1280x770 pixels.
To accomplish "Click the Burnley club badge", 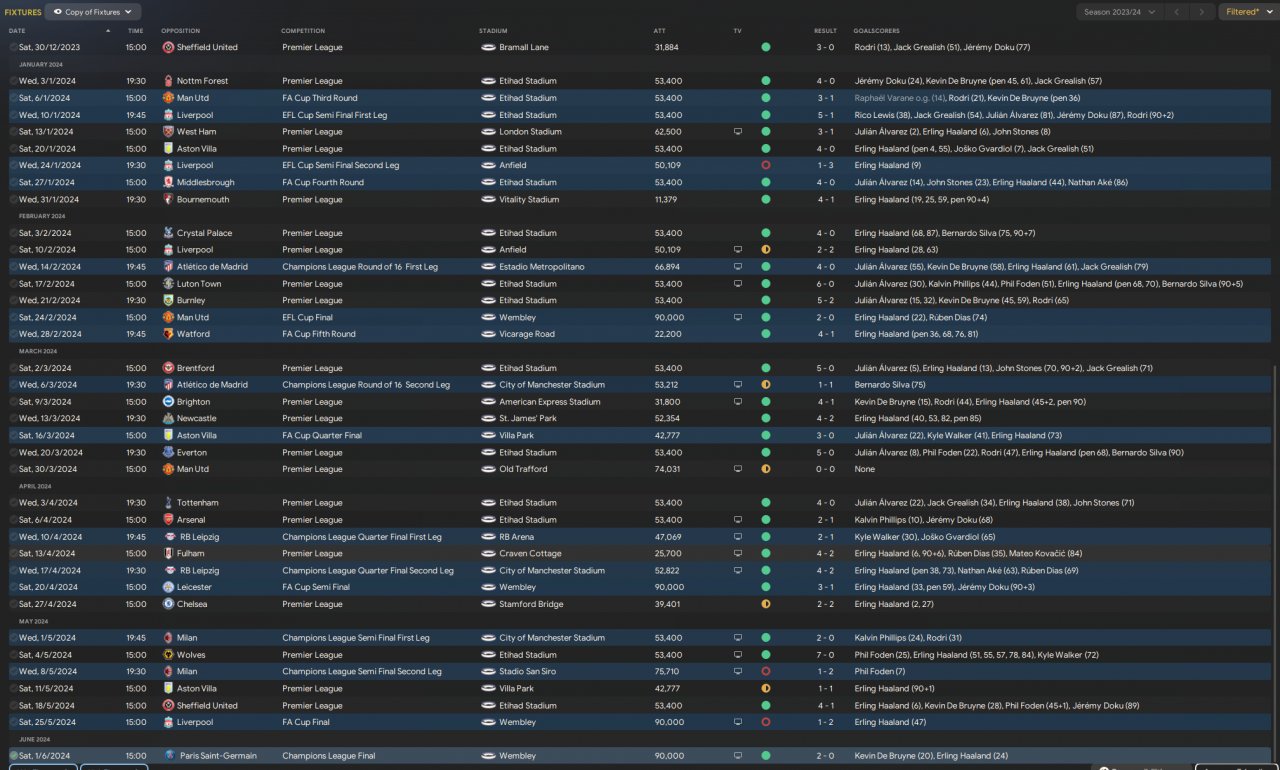I will pos(168,300).
